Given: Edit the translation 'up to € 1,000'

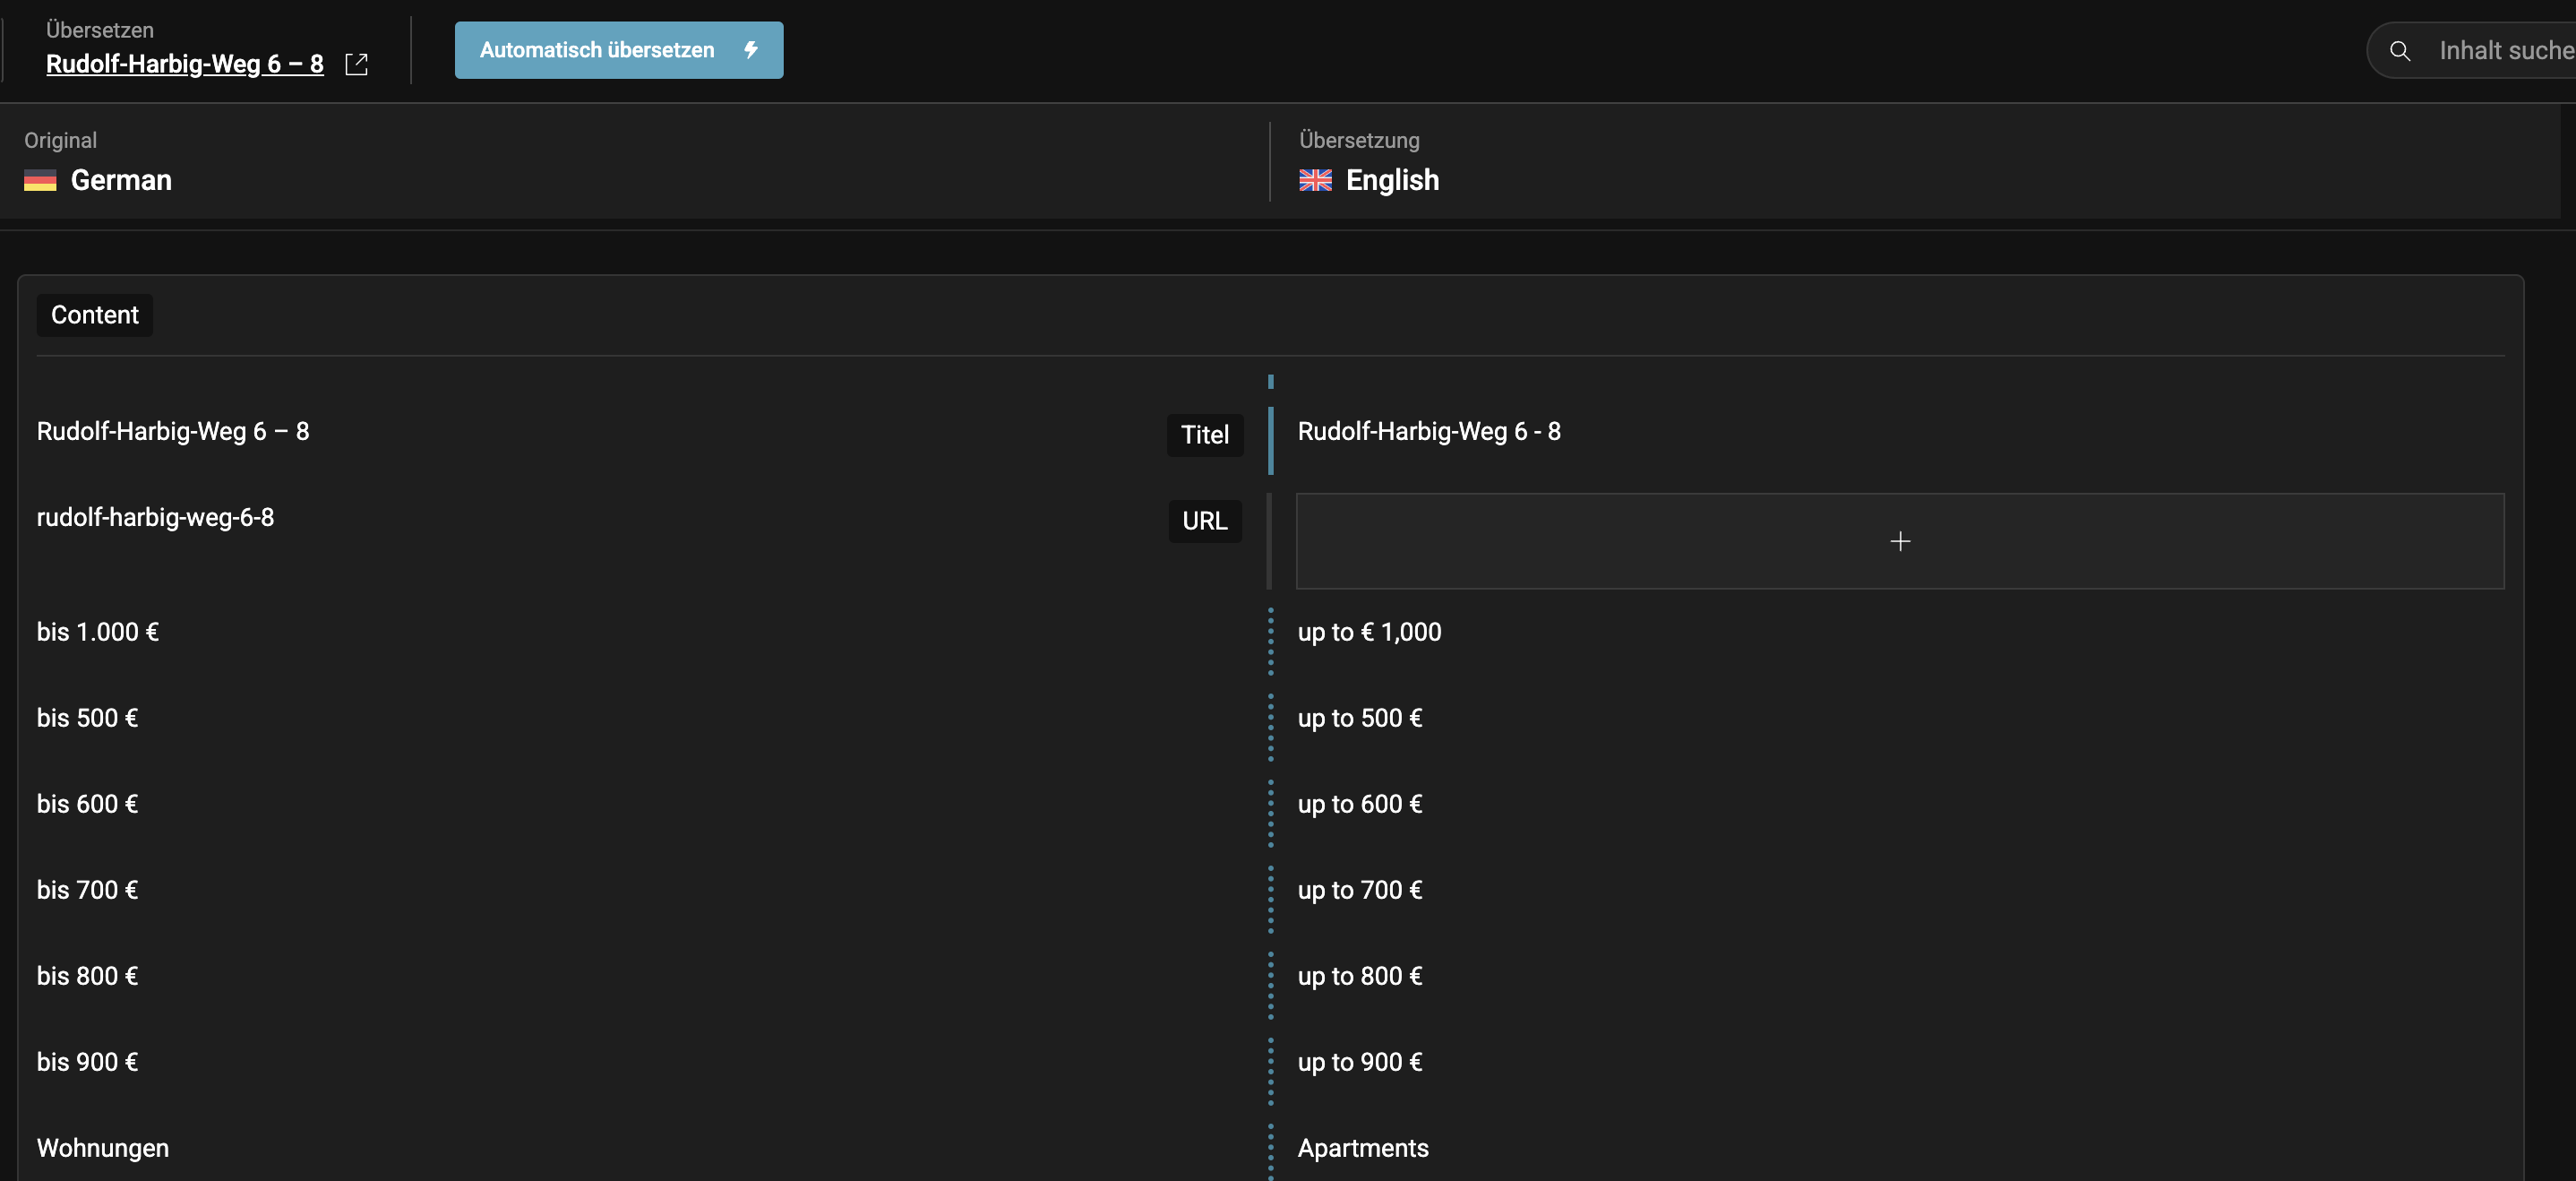Looking at the screenshot, I should point(1368,632).
